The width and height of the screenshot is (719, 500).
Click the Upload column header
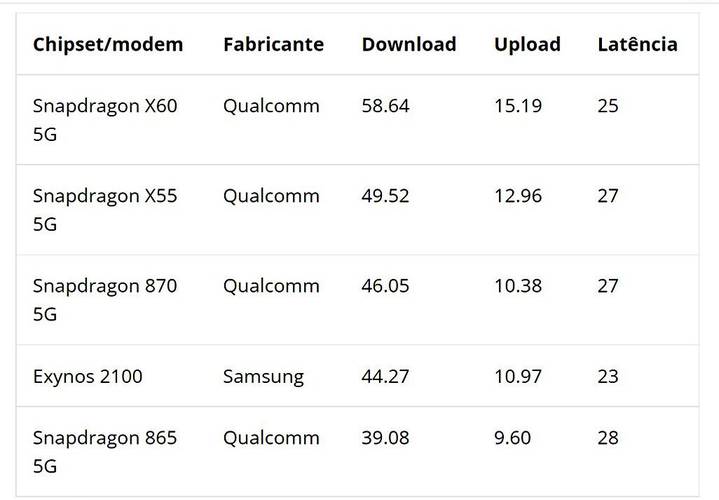(527, 45)
